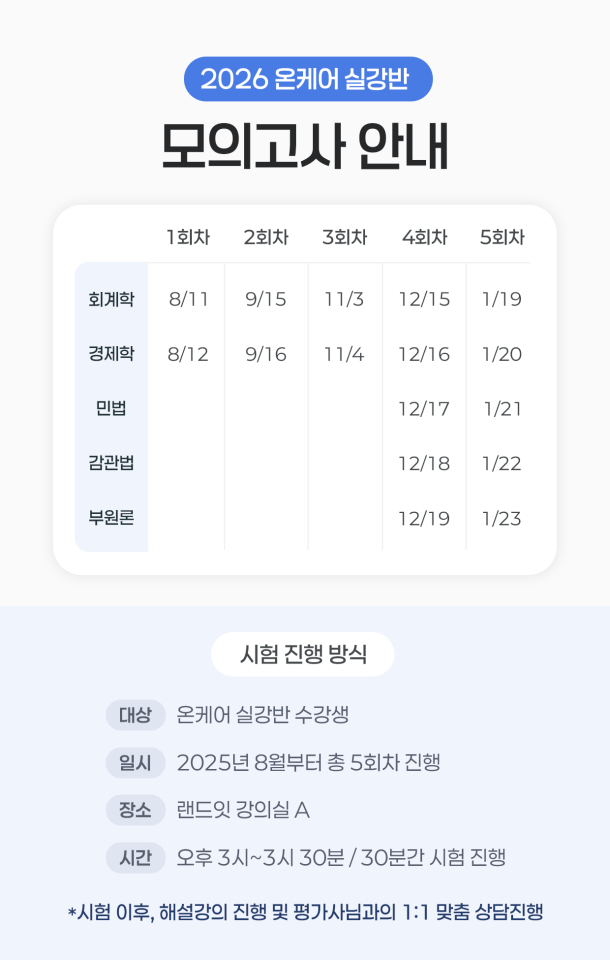Click the 모의고사 안내 main heading

pyautogui.click(x=305, y=147)
